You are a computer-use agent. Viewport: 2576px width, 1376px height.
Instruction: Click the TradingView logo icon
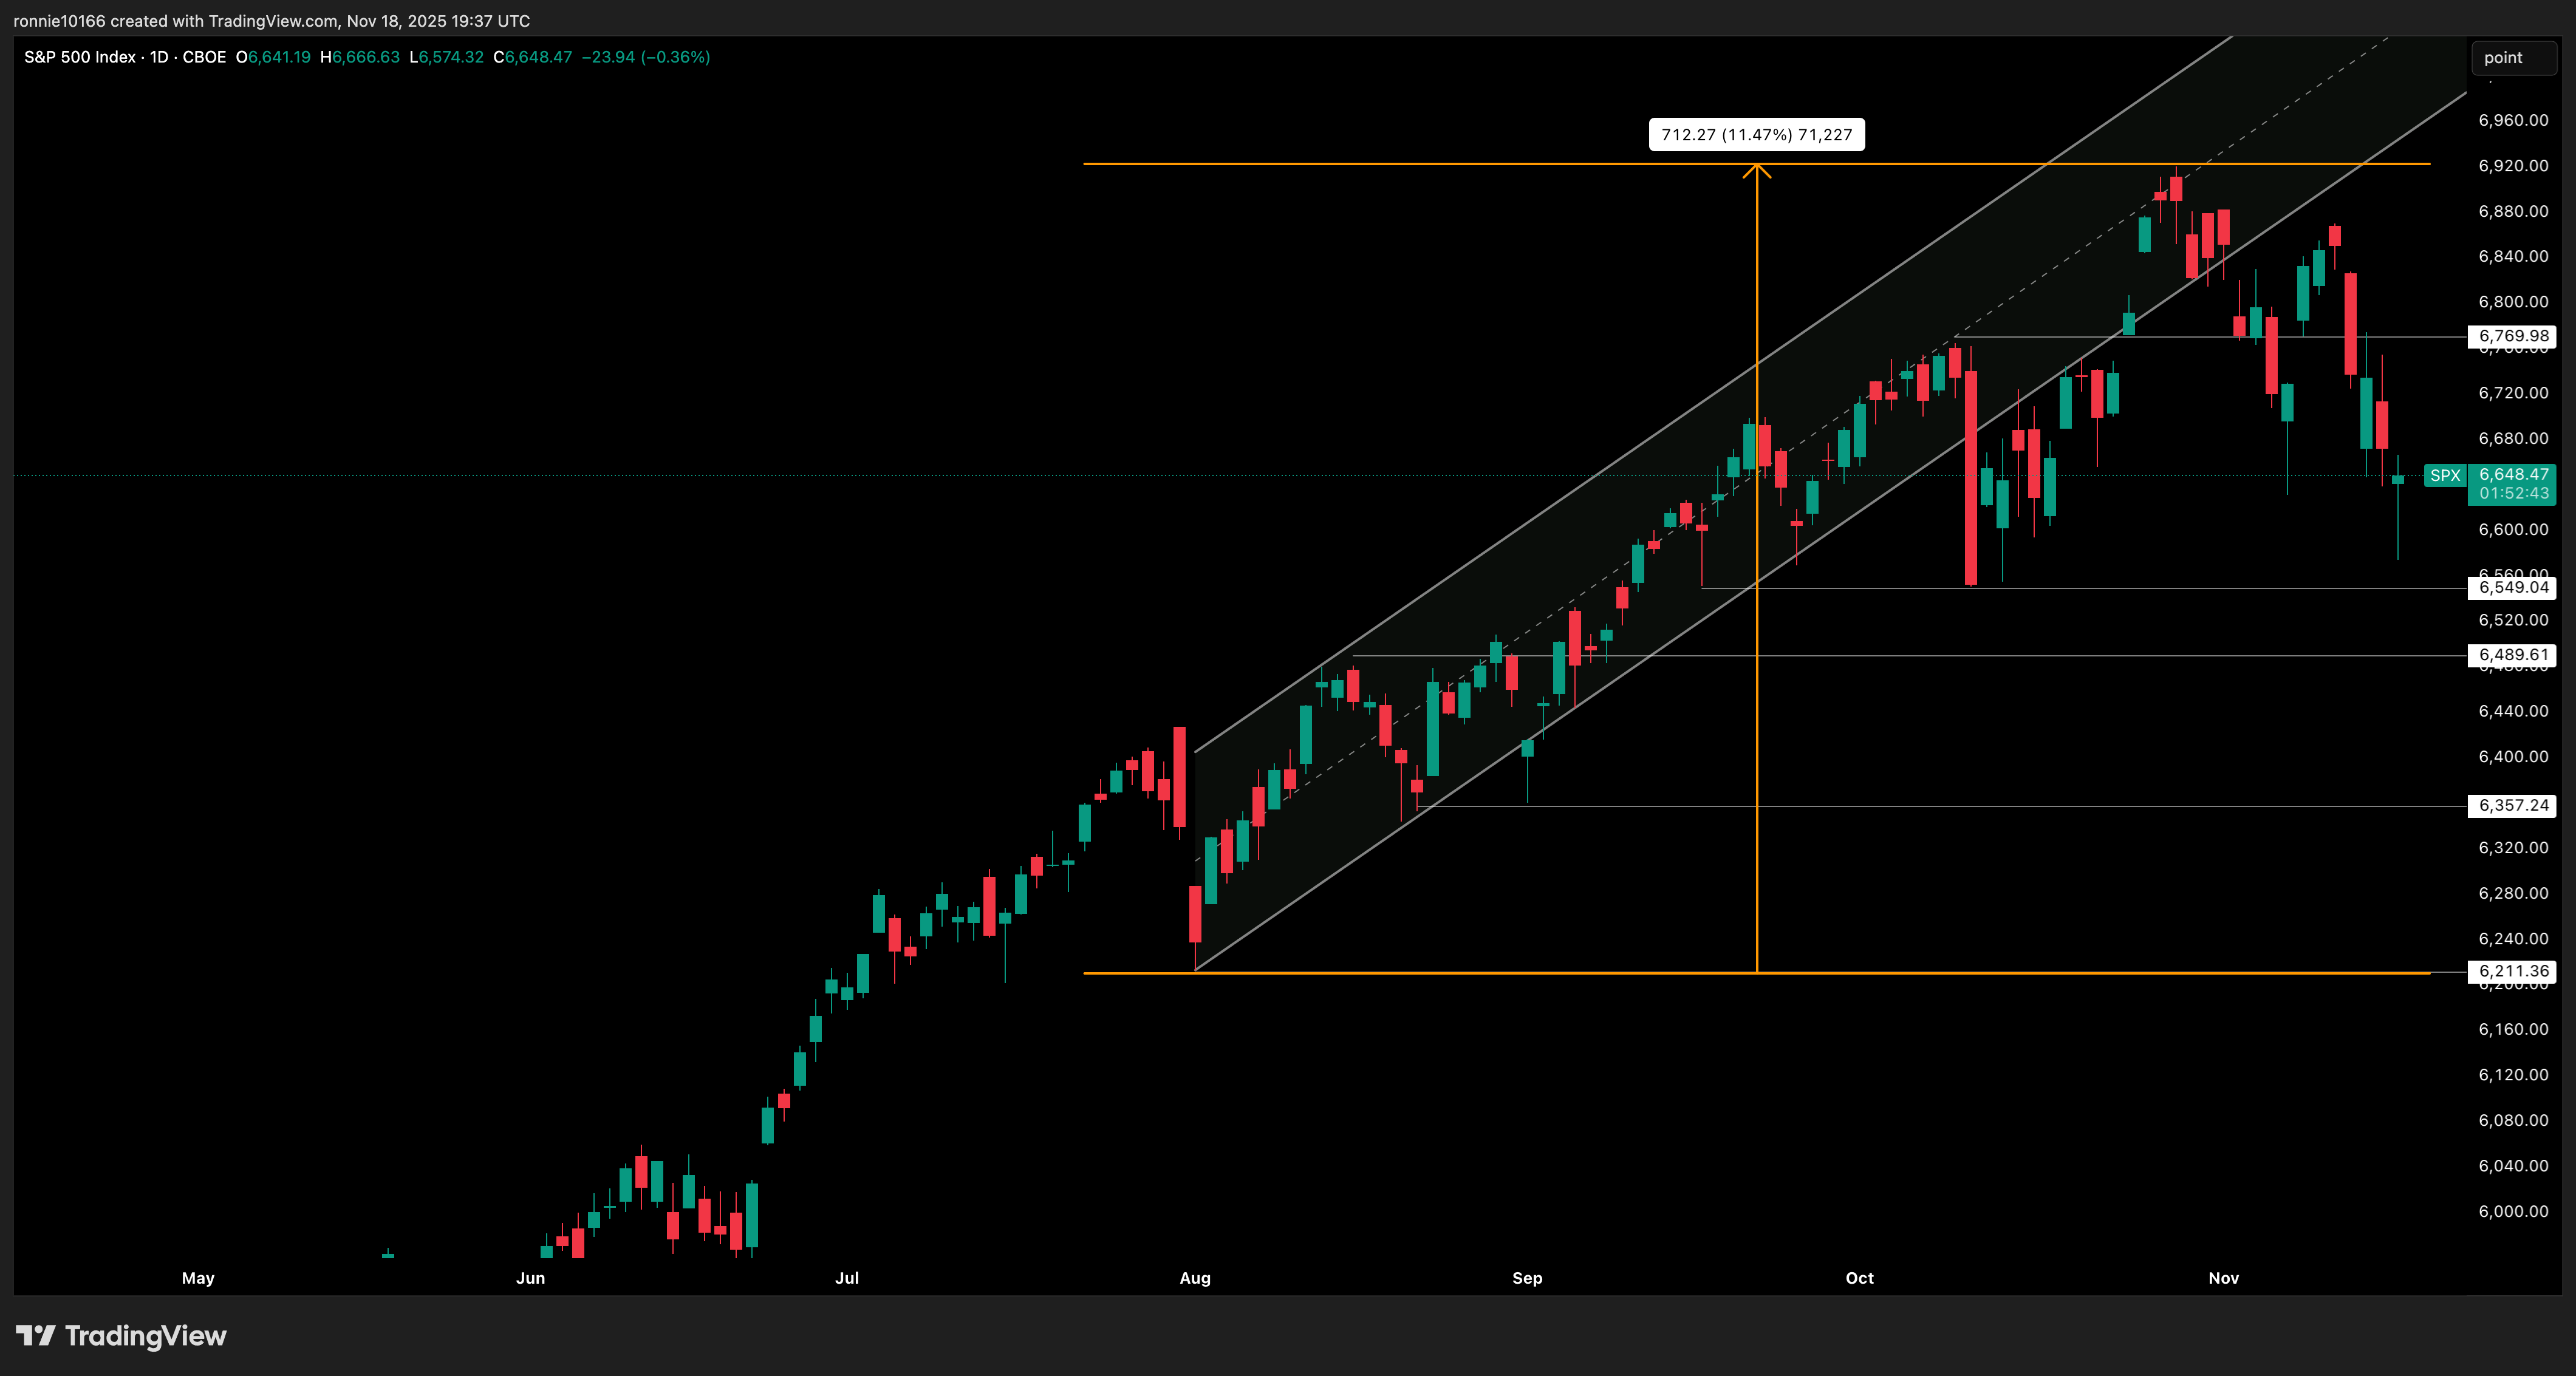pyautogui.click(x=37, y=1336)
